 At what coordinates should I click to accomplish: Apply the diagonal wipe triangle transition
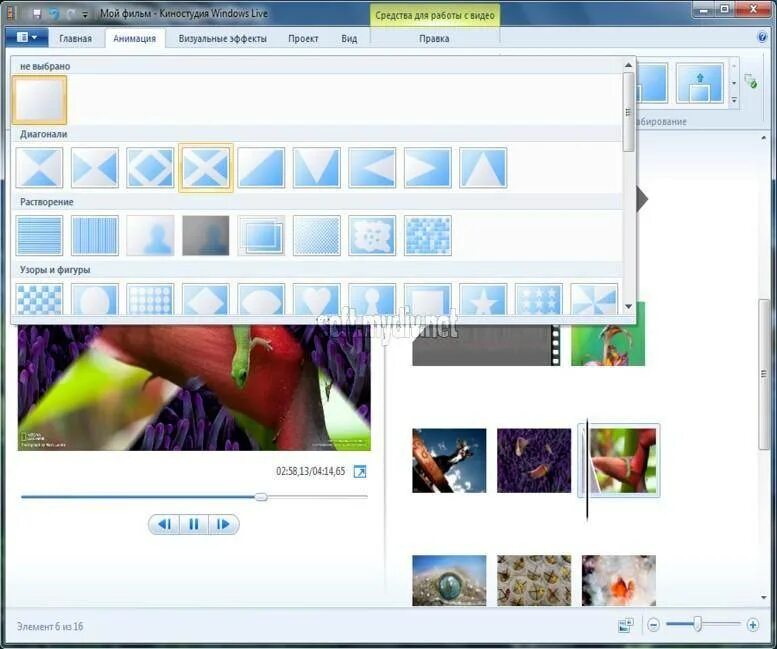coord(261,168)
